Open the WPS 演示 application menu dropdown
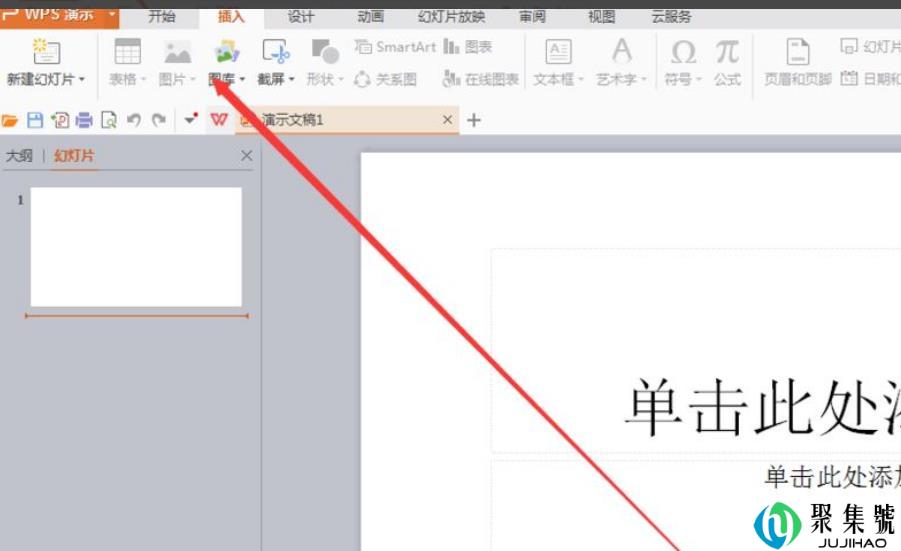901x551 pixels. pos(111,14)
